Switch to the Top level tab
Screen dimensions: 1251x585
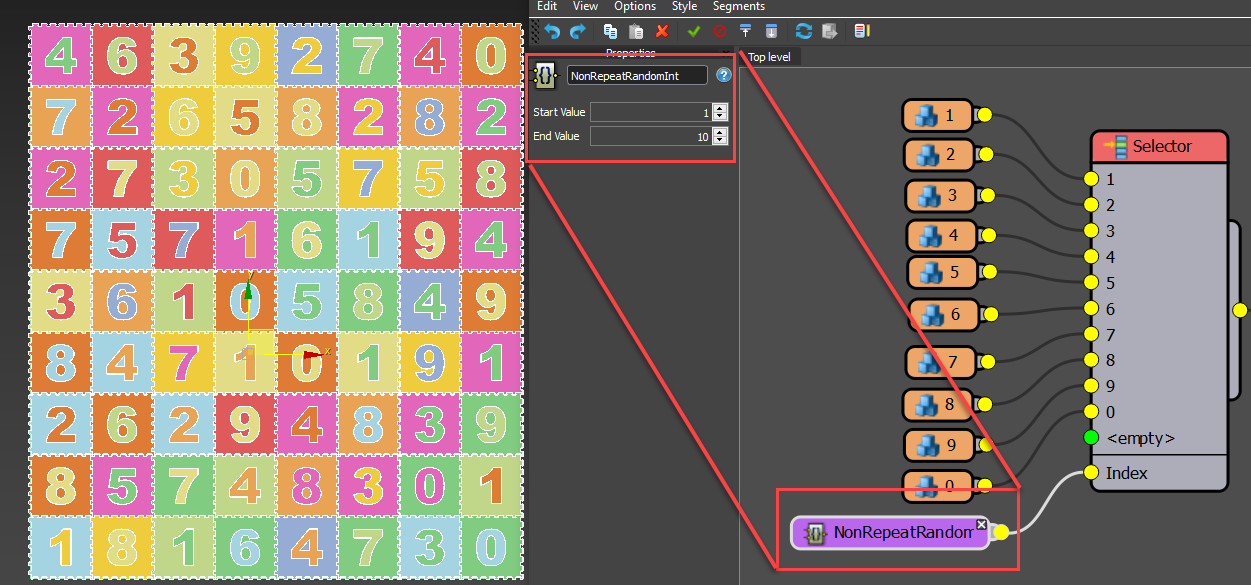click(770, 56)
